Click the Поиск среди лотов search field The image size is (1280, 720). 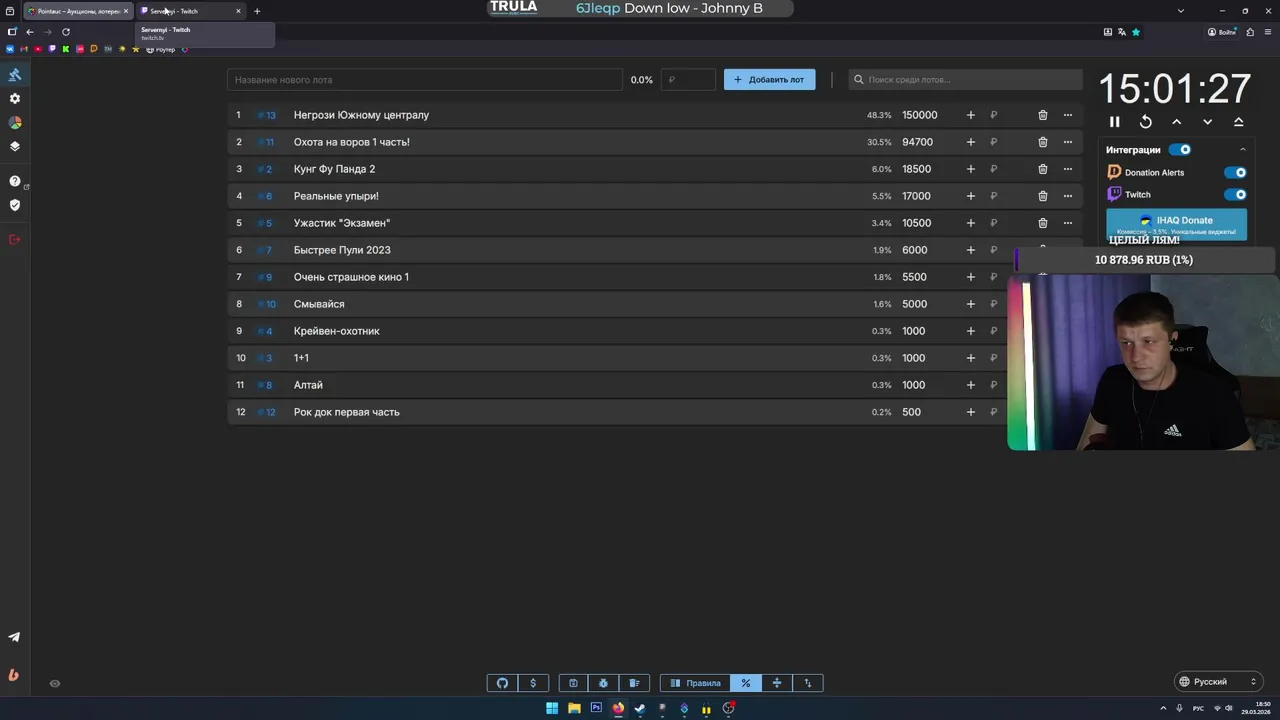(x=966, y=80)
